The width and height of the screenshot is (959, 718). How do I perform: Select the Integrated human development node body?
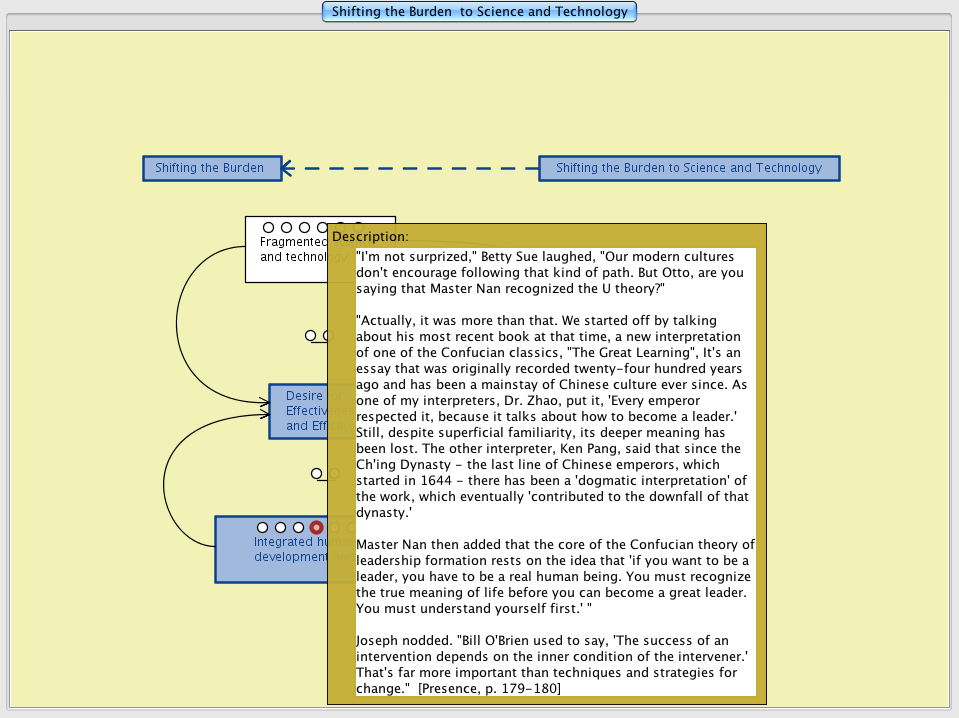click(x=270, y=560)
